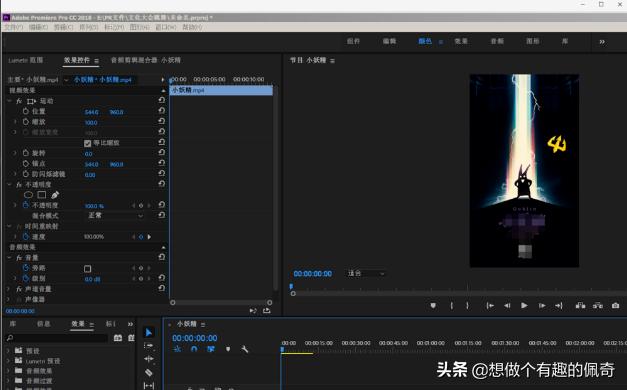Image resolution: width=627 pixels, height=390 pixels.
Task: Open the File menu
Action: [14, 27]
